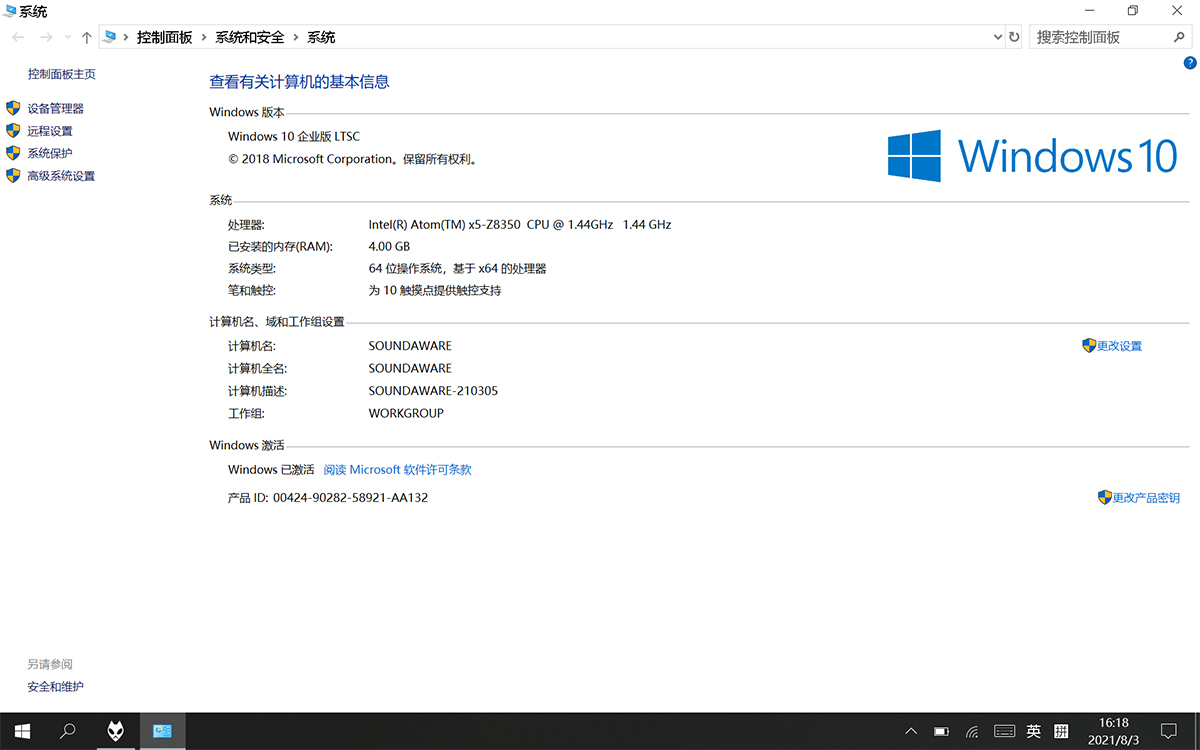Click the shield icon beside 更改产品密钥
This screenshot has width=1200, height=750.
coord(1105,497)
